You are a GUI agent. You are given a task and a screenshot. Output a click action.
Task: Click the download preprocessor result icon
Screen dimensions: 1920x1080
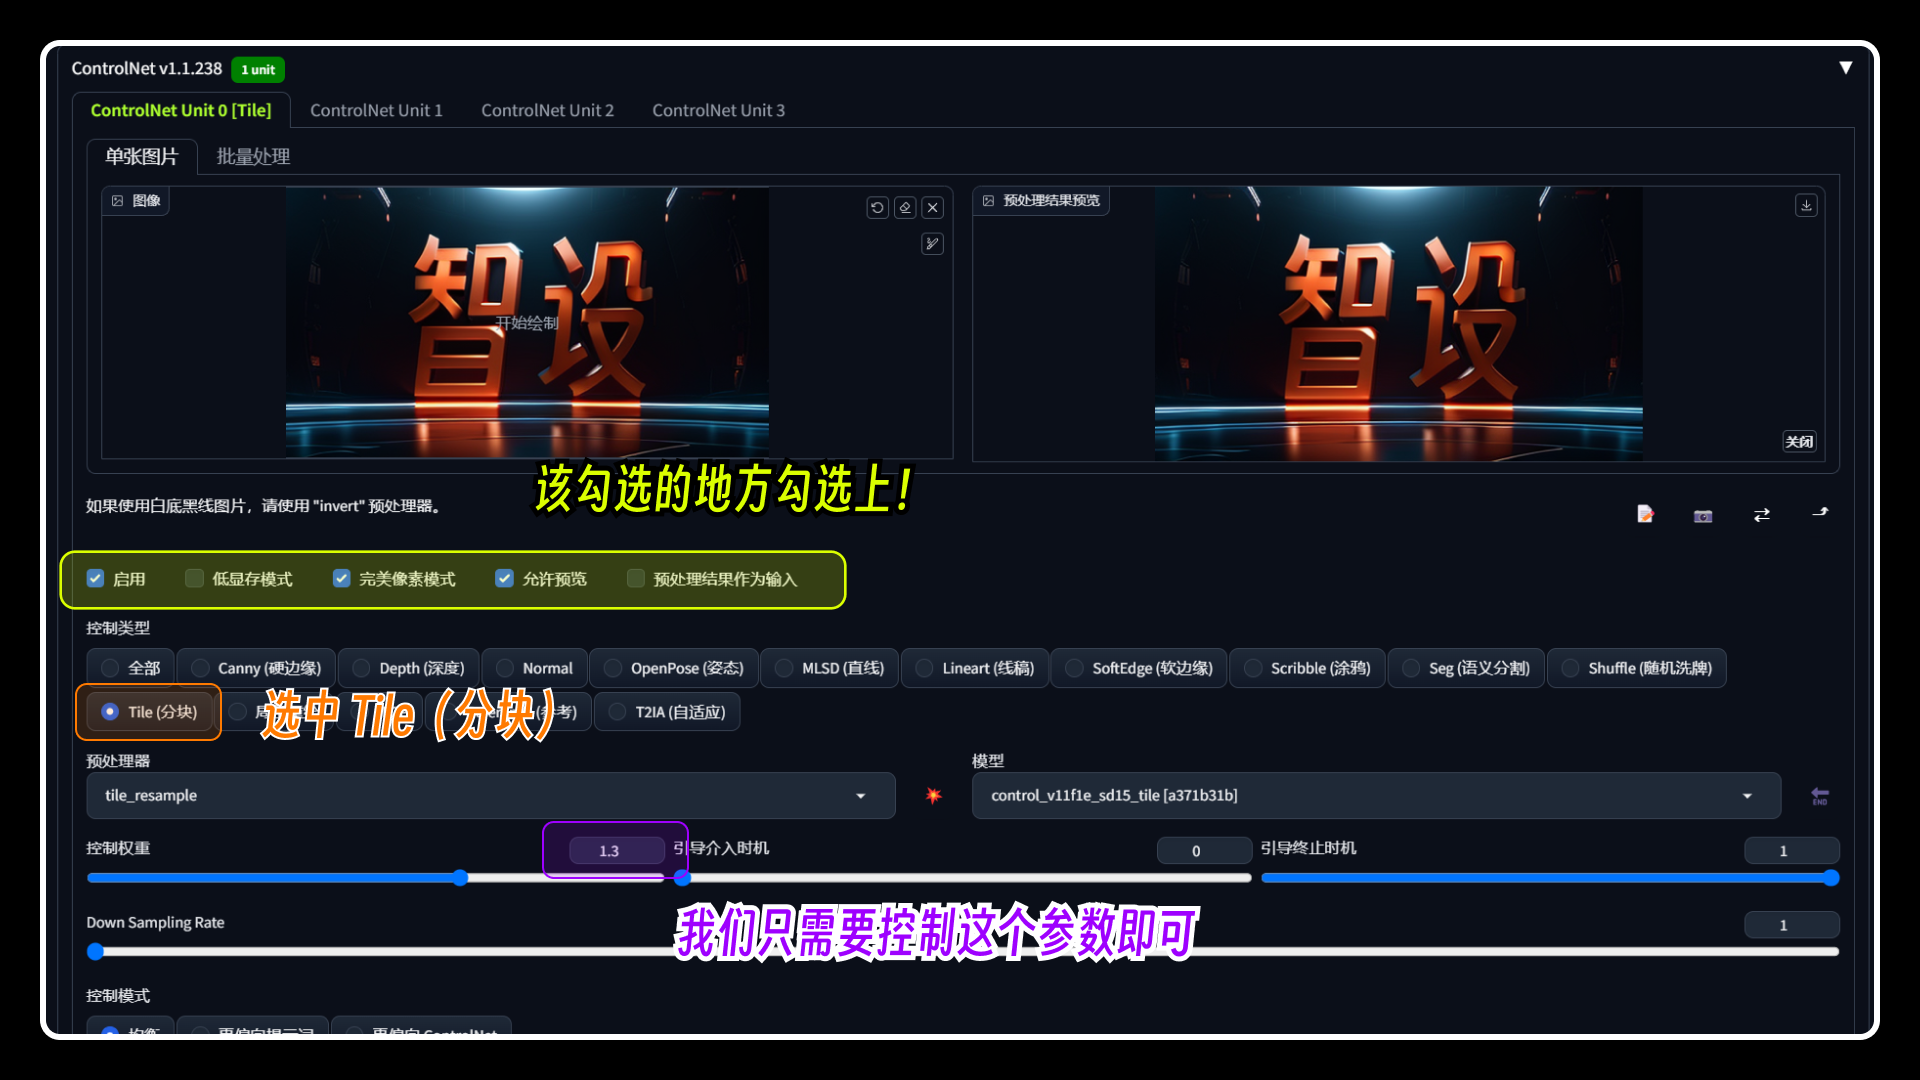(1807, 206)
